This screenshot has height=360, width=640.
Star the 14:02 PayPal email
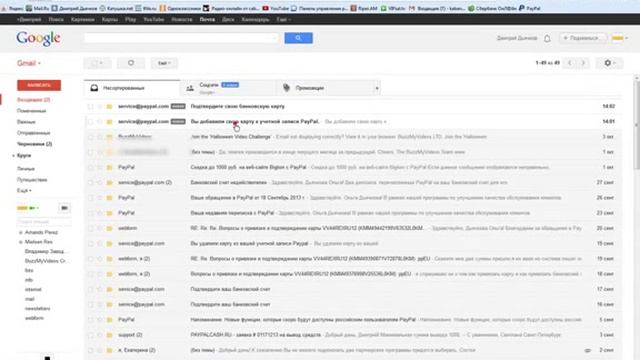[x=100, y=107]
